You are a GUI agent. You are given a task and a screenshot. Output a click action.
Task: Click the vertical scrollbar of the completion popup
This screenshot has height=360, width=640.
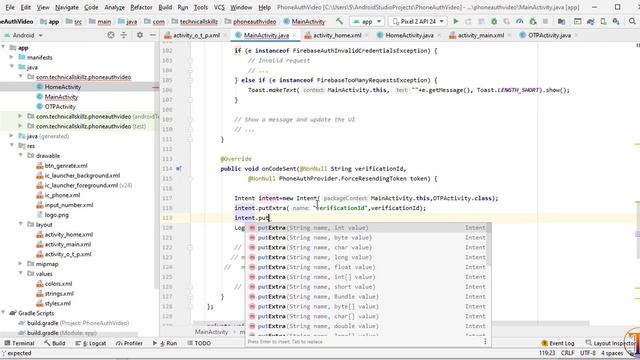tap(489, 244)
